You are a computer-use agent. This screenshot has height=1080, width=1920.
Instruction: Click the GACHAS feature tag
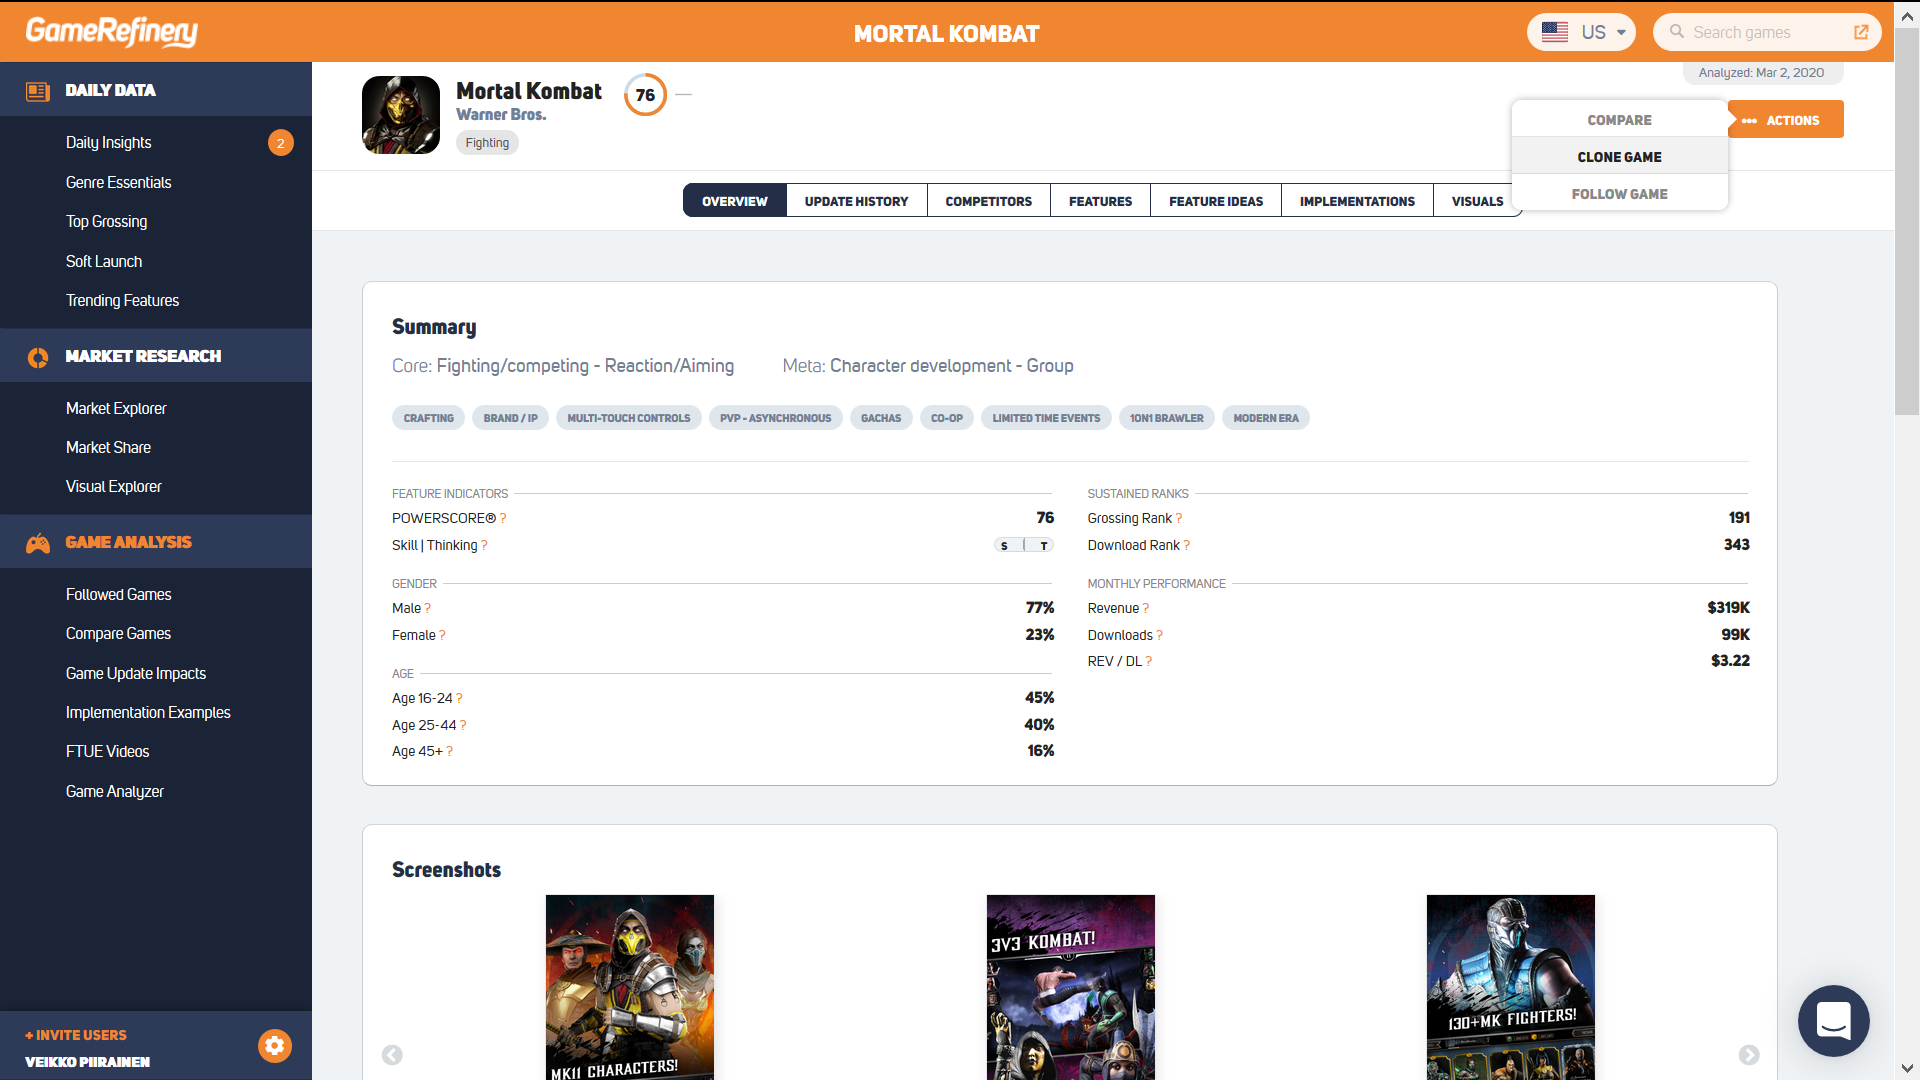click(881, 418)
